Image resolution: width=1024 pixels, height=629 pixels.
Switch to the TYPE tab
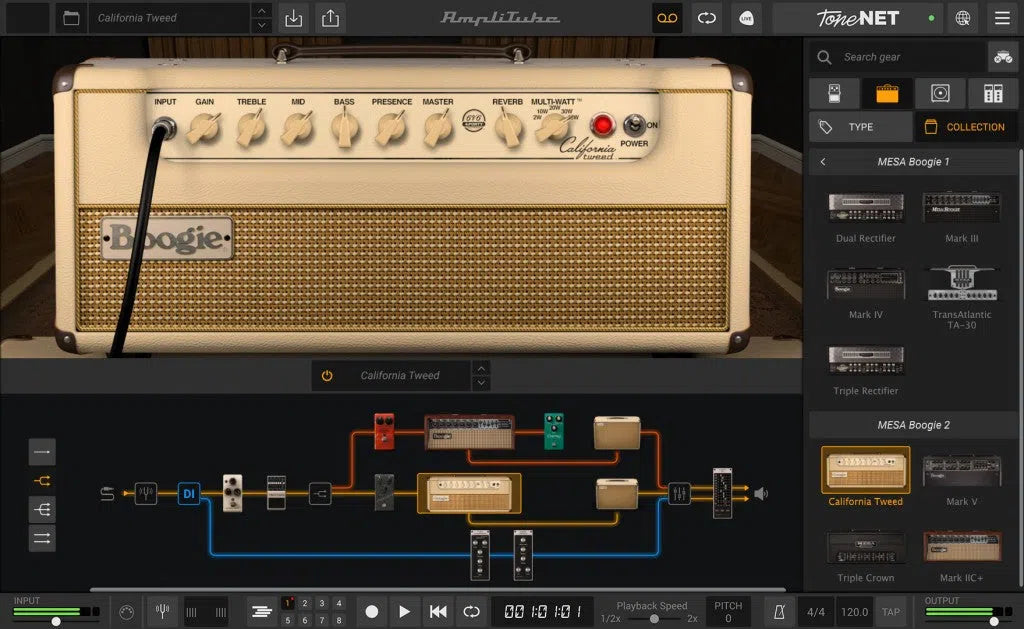point(859,126)
